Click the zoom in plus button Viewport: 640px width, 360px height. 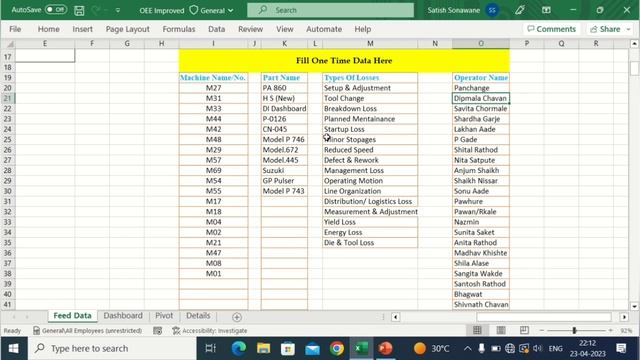click(x=611, y=330)
